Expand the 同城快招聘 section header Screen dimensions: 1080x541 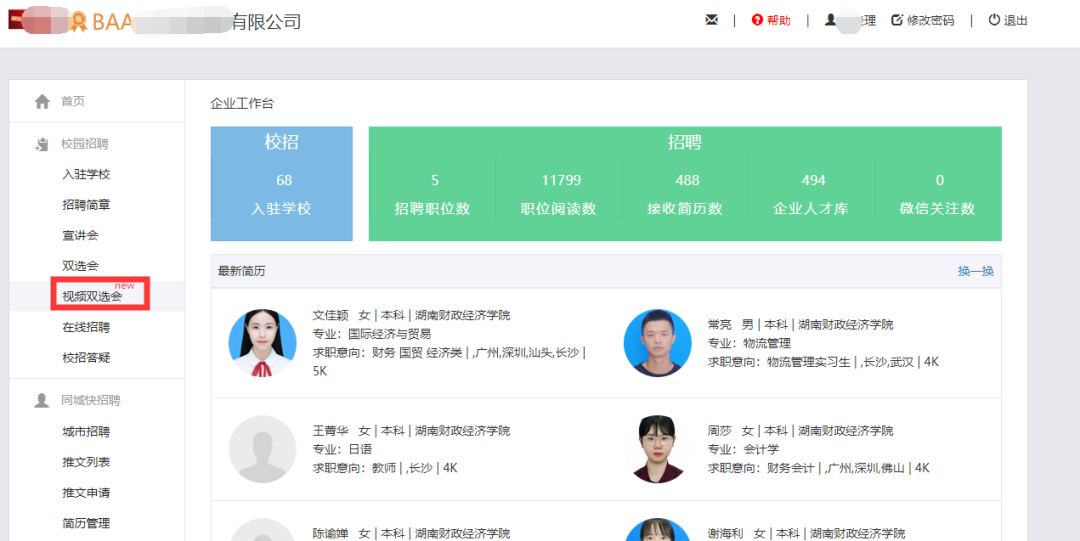pos(91,400)
